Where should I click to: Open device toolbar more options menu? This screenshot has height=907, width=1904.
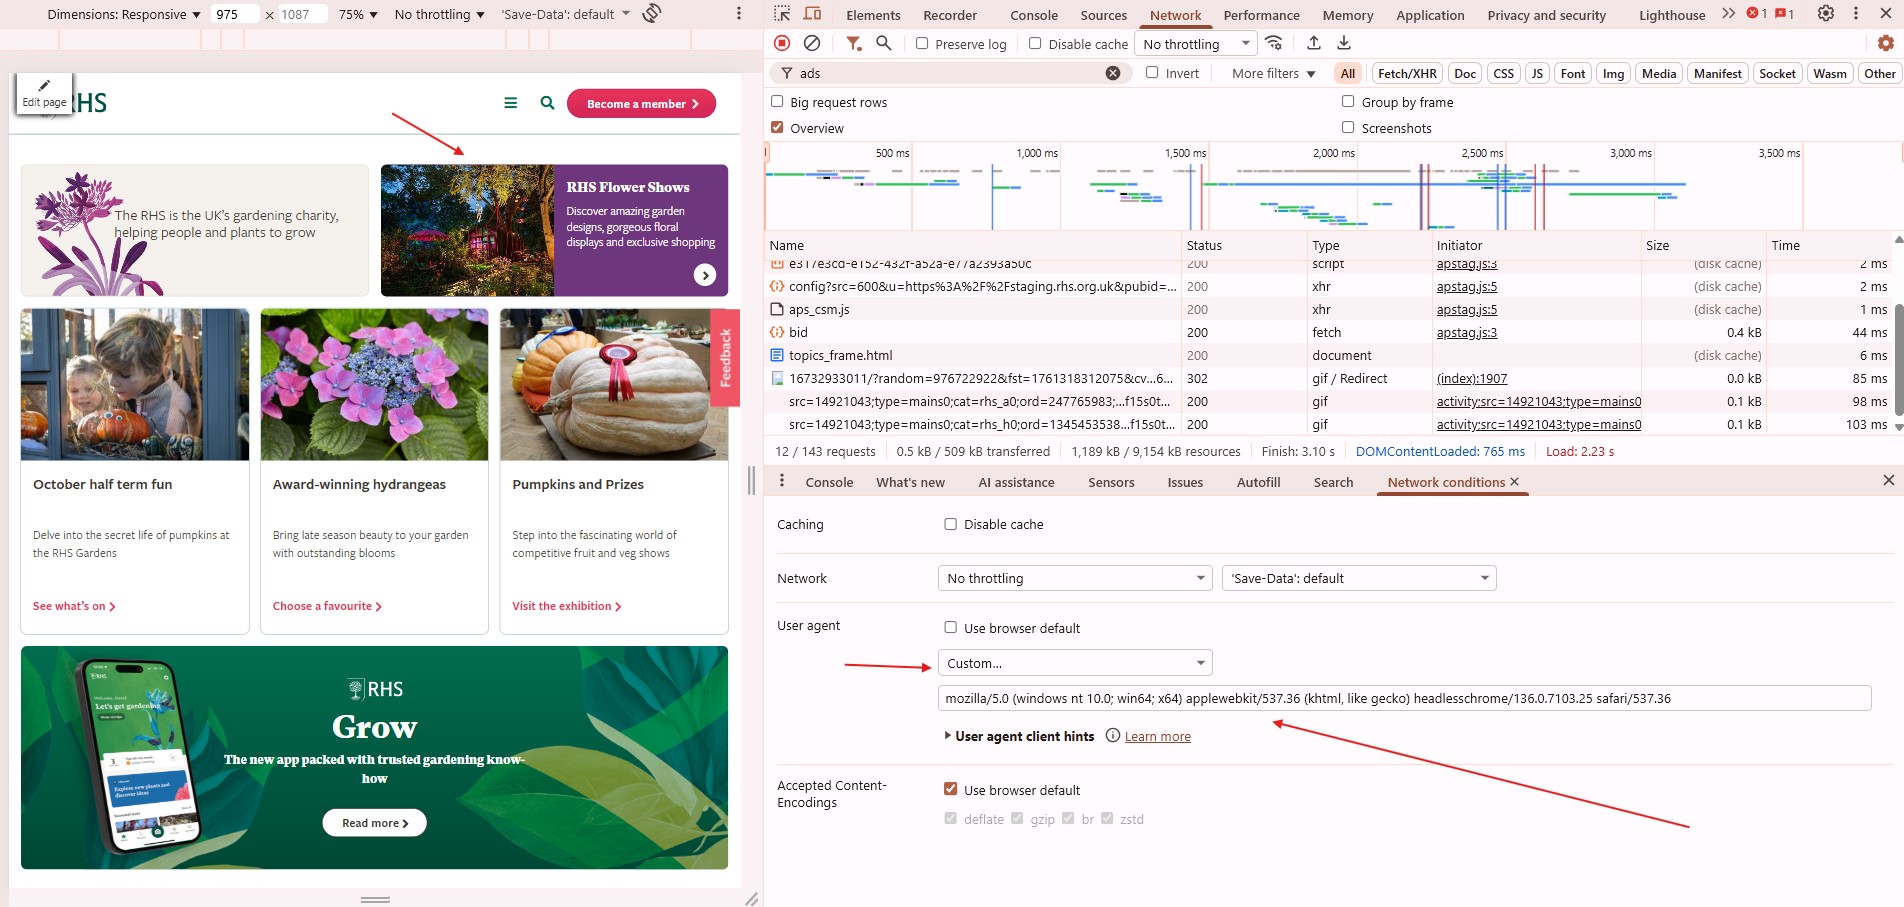pos(739,14)
